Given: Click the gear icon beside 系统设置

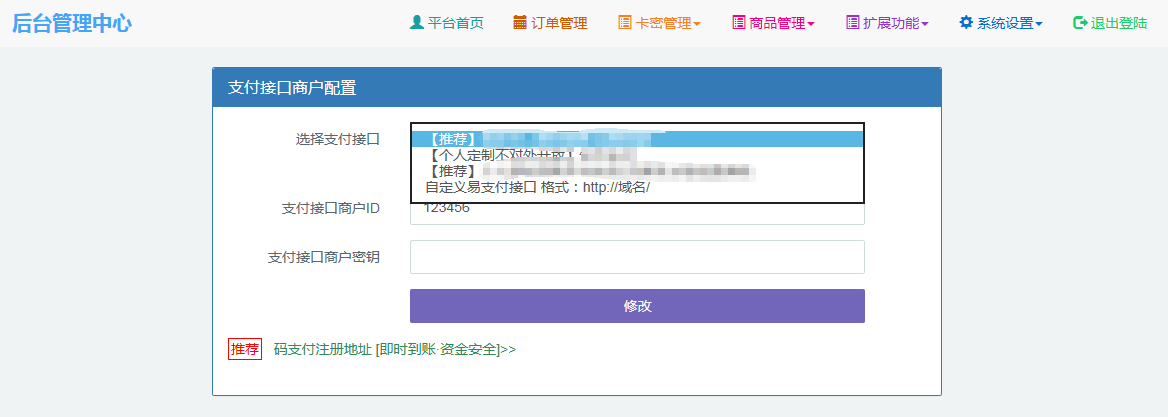Looking at the screenshot, I should (x=966, y=22).
